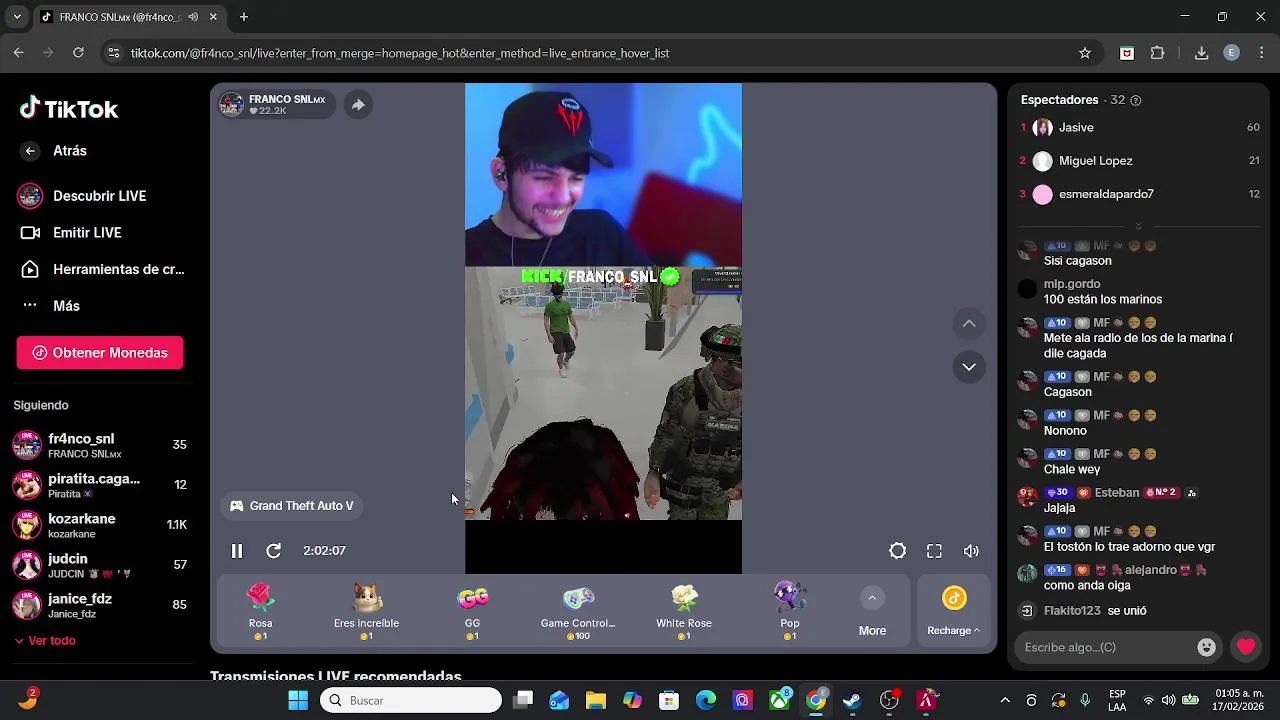Send the GG gift
This screenshot has height=720, width=1280.
(472, 611)
